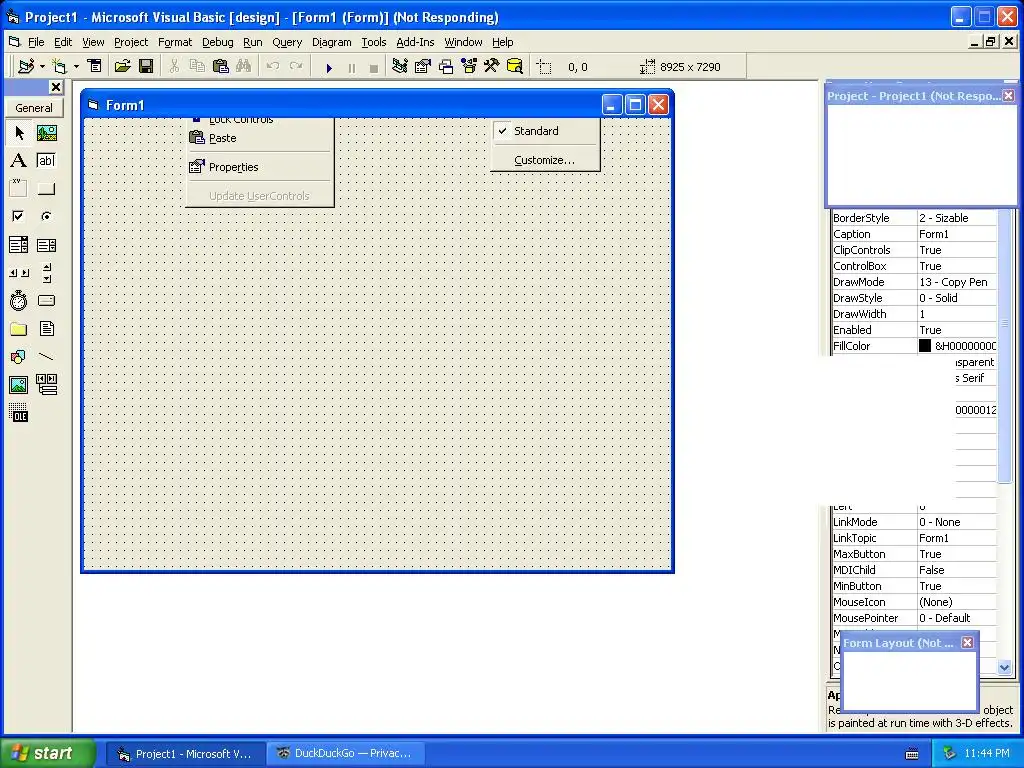Screen dimensions: 1024x768
Task: Open the Debug menu
Action: coord(217,42)
